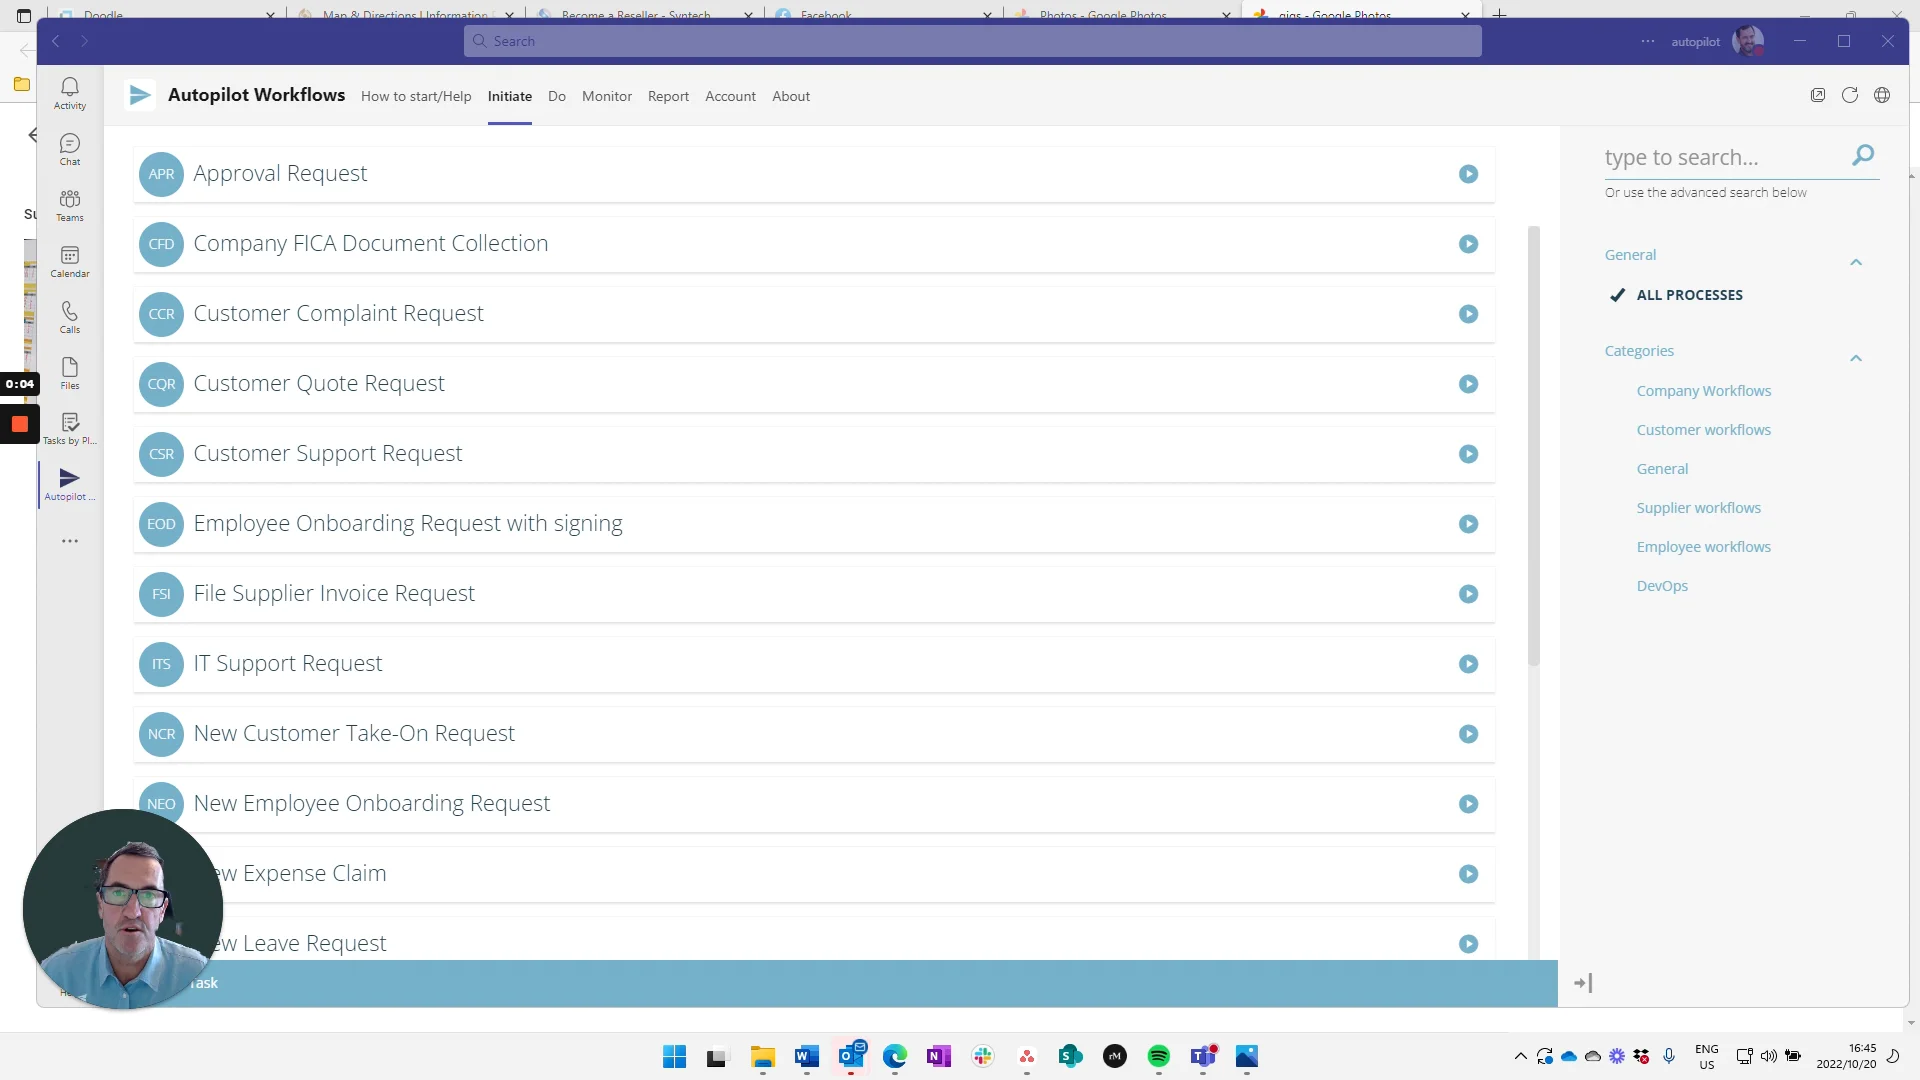Play the IT Support Request preview
Viewport: 1920px width, 1080px height.
(x=1467, y=663)
